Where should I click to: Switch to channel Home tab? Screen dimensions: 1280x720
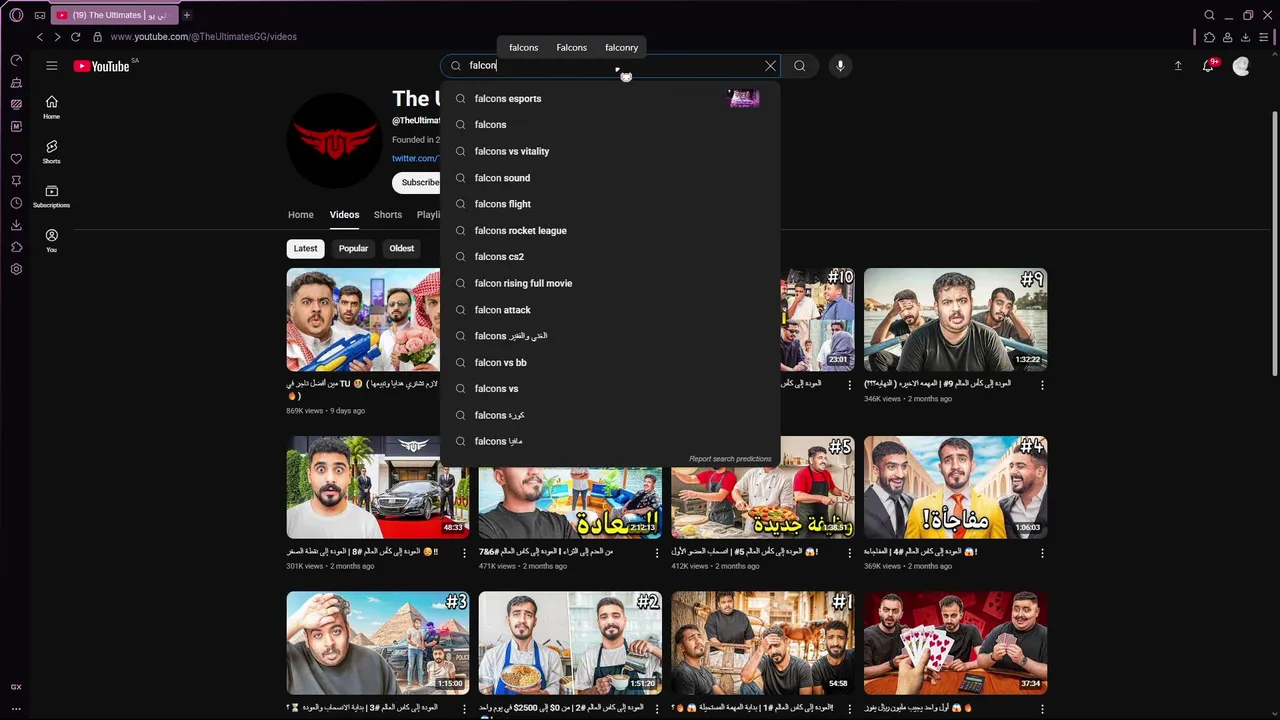click(x=300, y=215)
